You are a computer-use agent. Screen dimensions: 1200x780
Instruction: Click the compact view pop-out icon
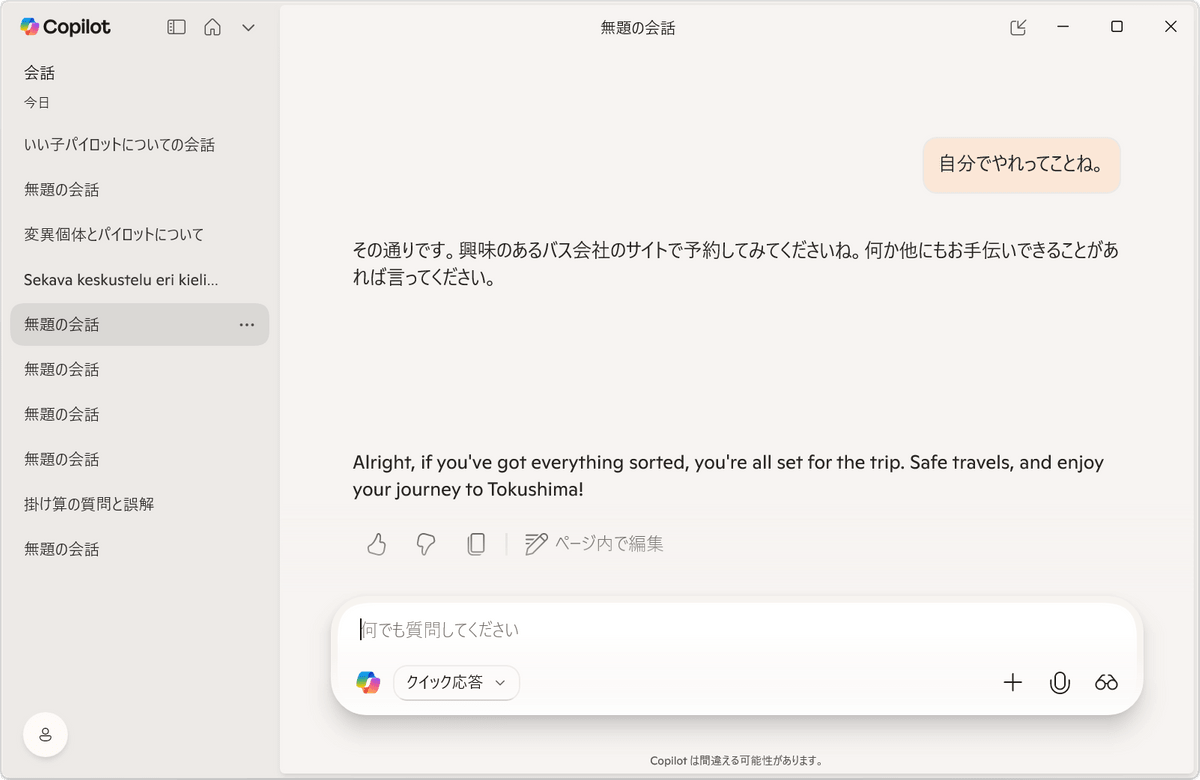coord(1018,28)
